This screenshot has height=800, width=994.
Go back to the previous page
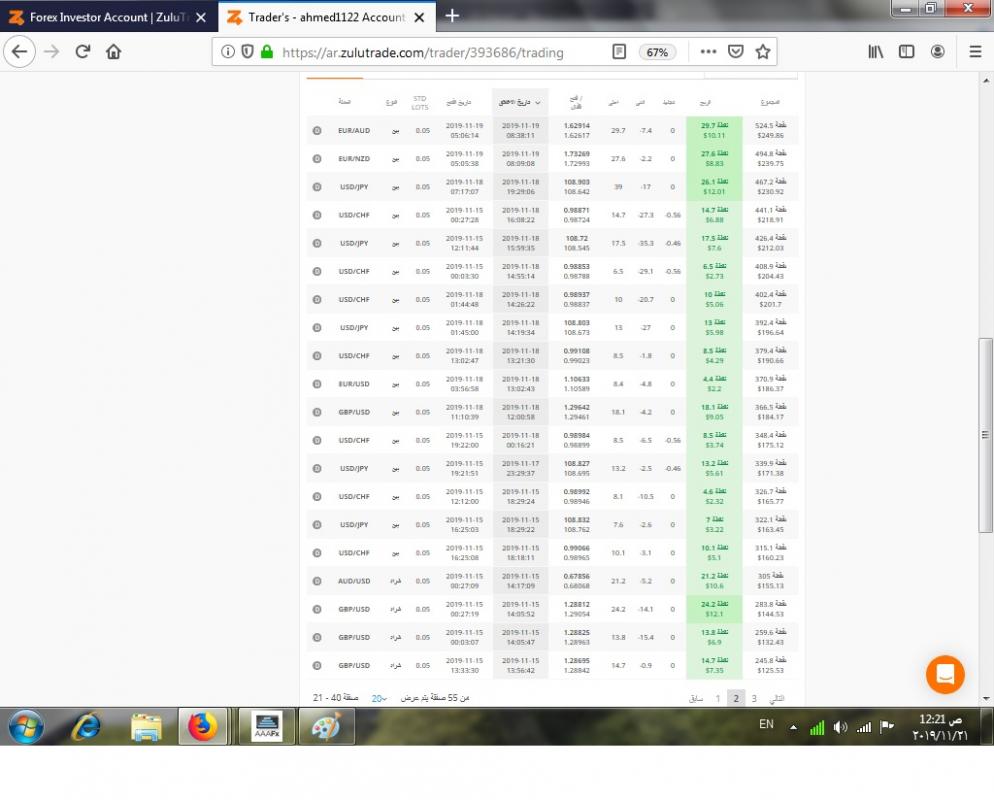tap(19, 52)
